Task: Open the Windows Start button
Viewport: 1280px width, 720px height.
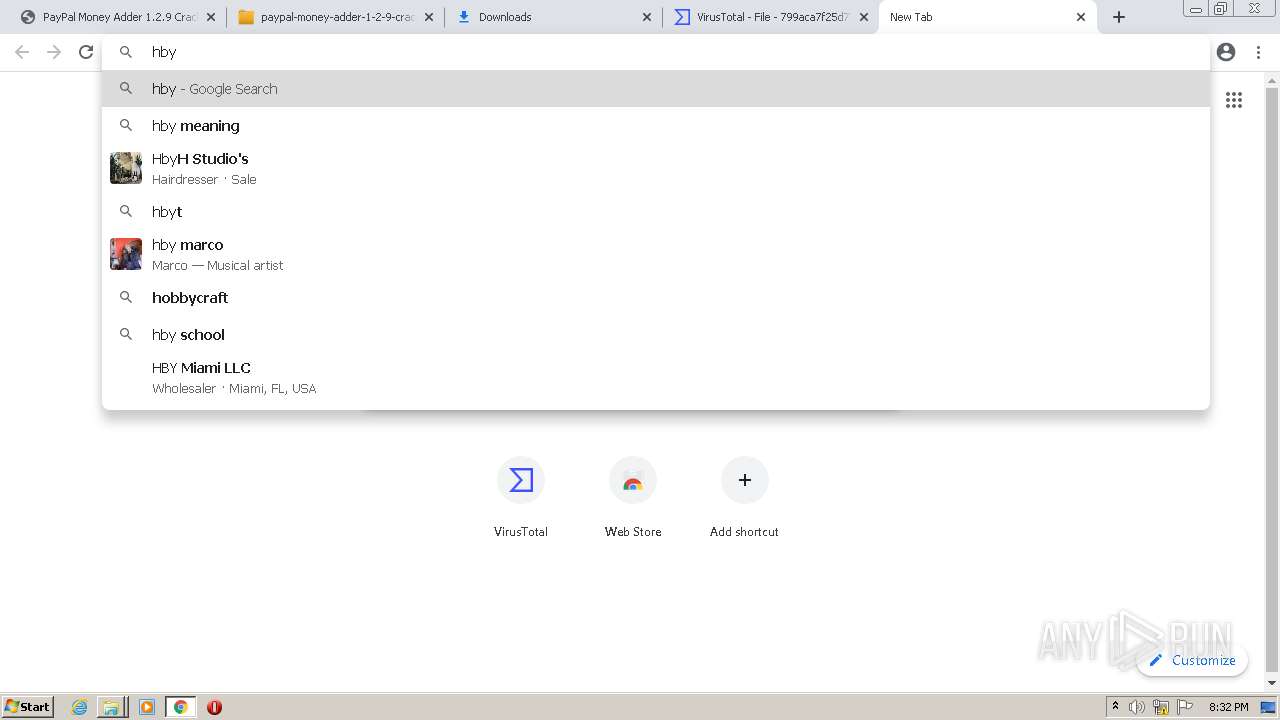Action: tap(28, 706)
